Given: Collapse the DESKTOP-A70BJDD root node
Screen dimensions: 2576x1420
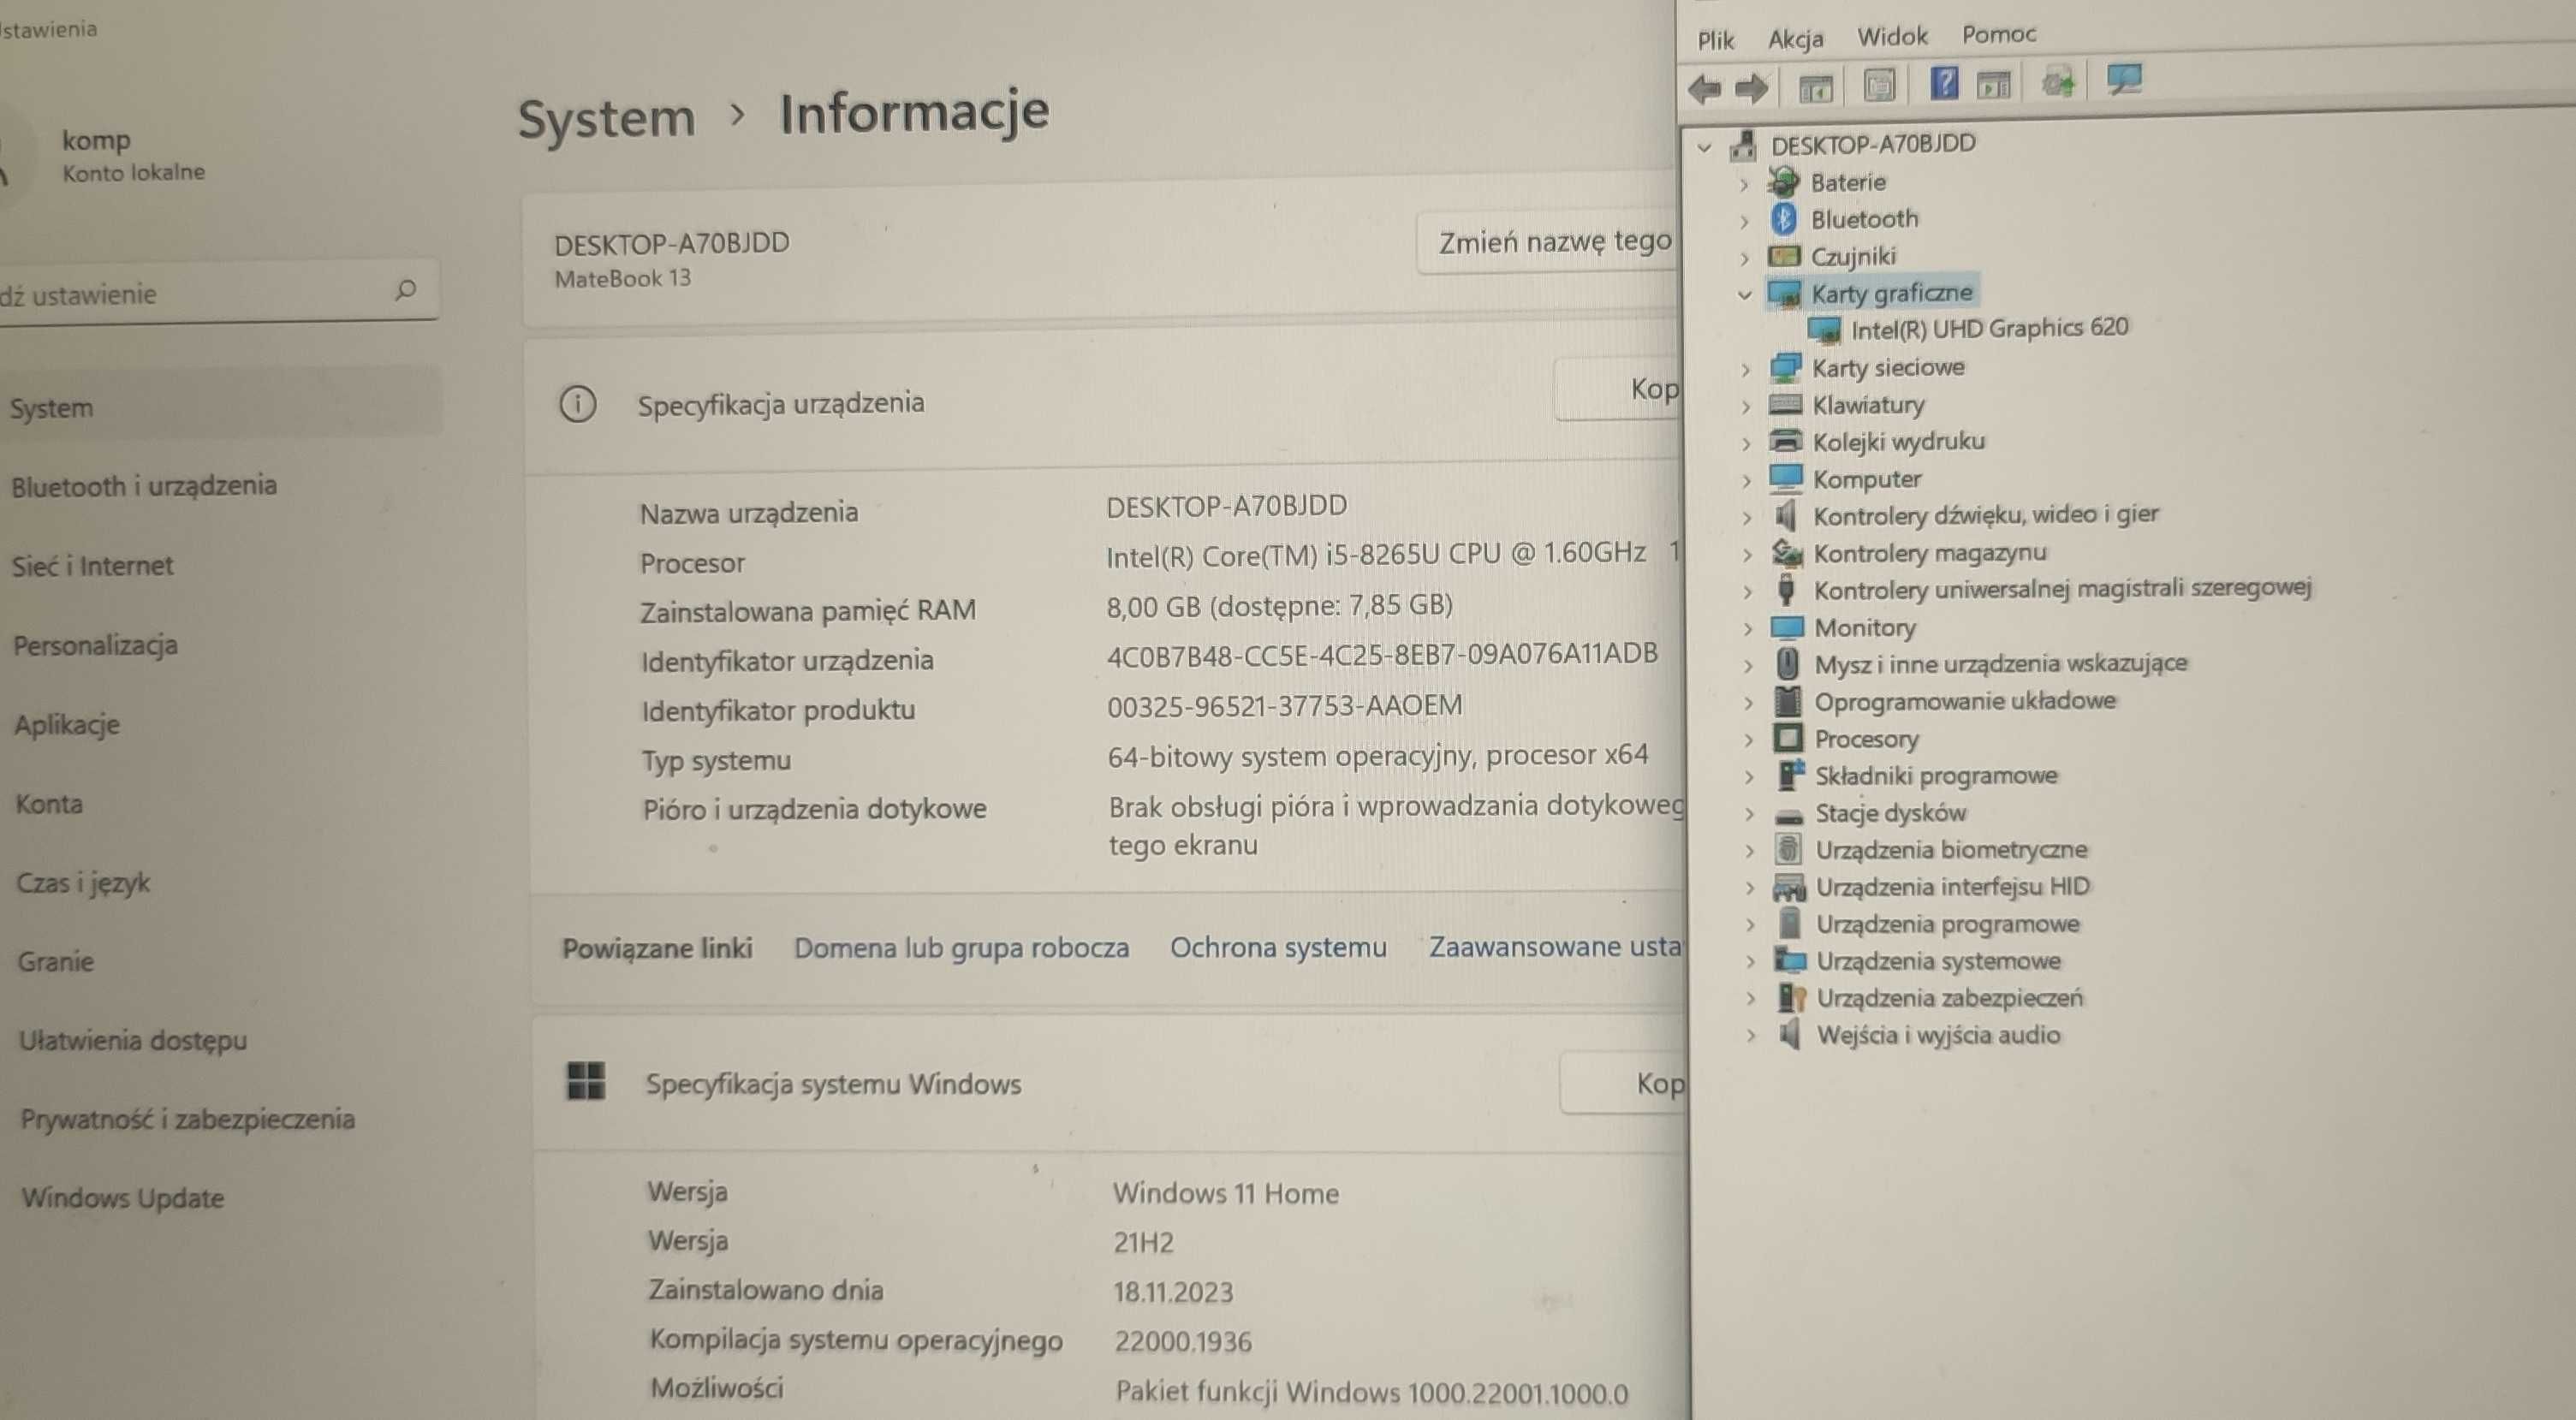Looking at the screenshot, I should click(x=1705, y=148).
